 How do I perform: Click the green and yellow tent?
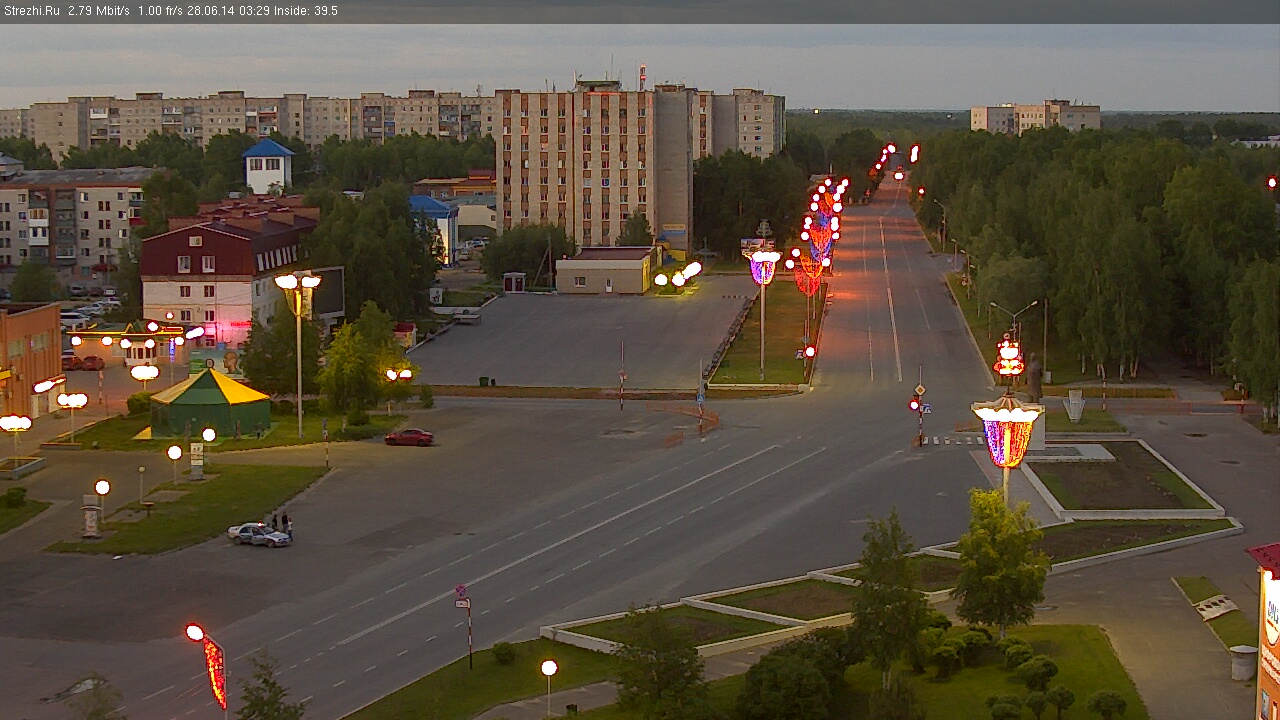(210, 402)
